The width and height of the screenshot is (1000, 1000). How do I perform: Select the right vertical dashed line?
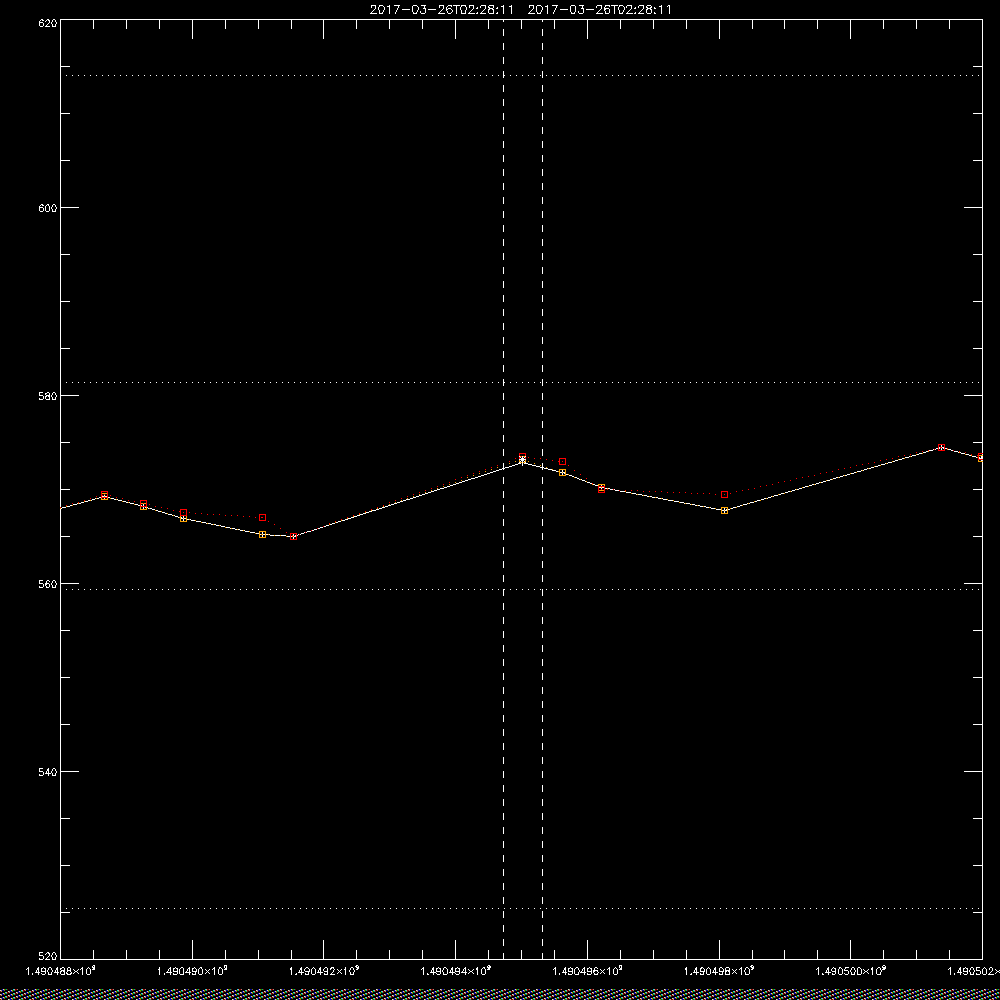pyautogui.click(x=542, y=489)
